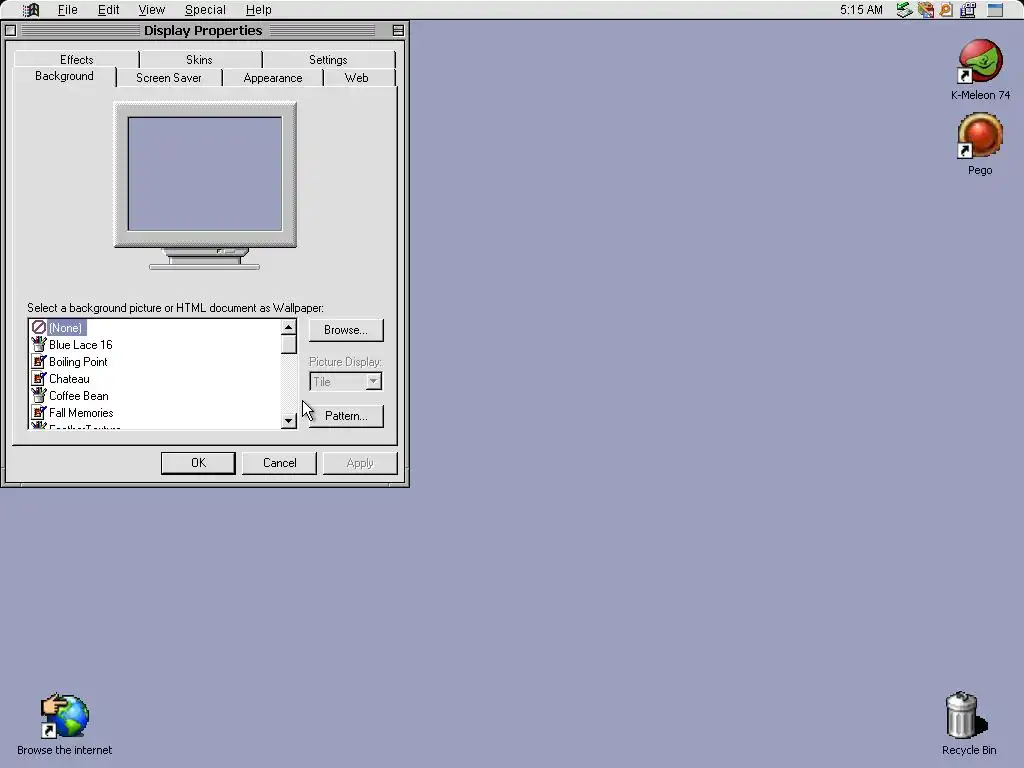Open the Edit menu
This screenshot has height=768, width=1024.
pos(108,10)
